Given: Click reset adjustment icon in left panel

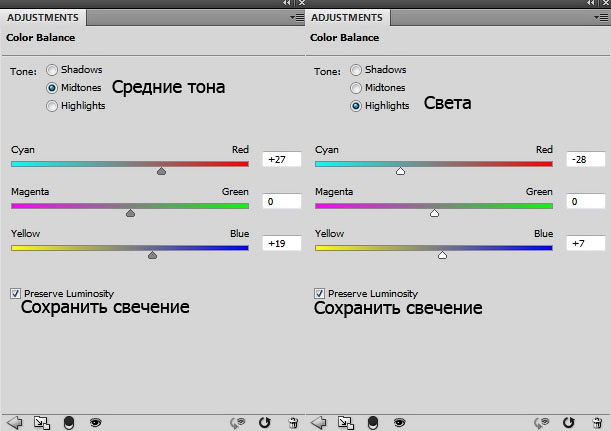Looking at the screenshot, I should pos(265,422).
